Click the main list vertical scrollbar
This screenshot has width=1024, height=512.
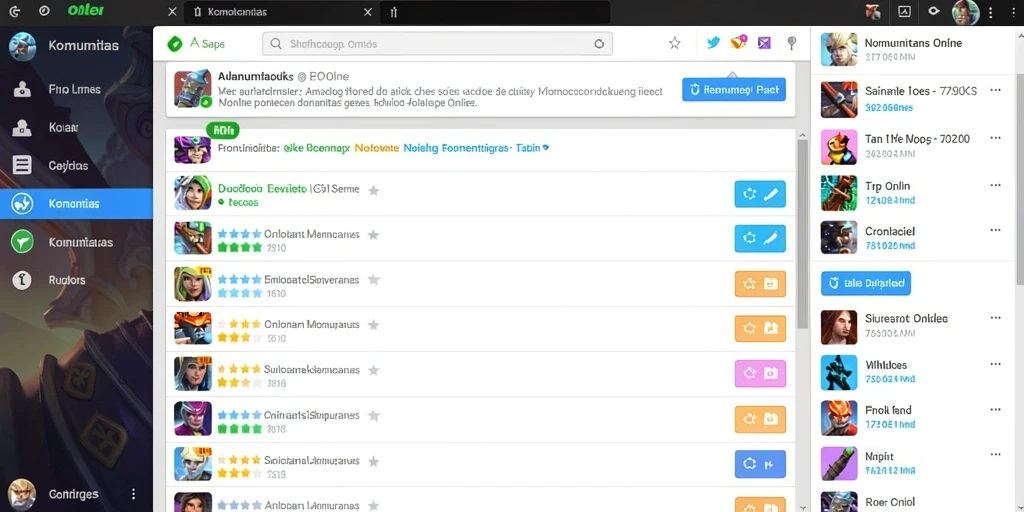click(x=803, y=234)
